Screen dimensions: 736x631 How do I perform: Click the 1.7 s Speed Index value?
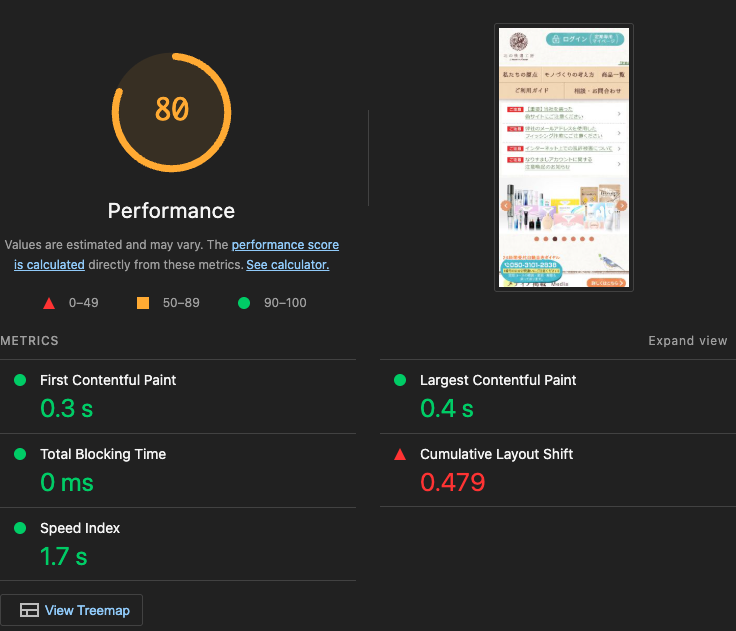coord(64,556)
